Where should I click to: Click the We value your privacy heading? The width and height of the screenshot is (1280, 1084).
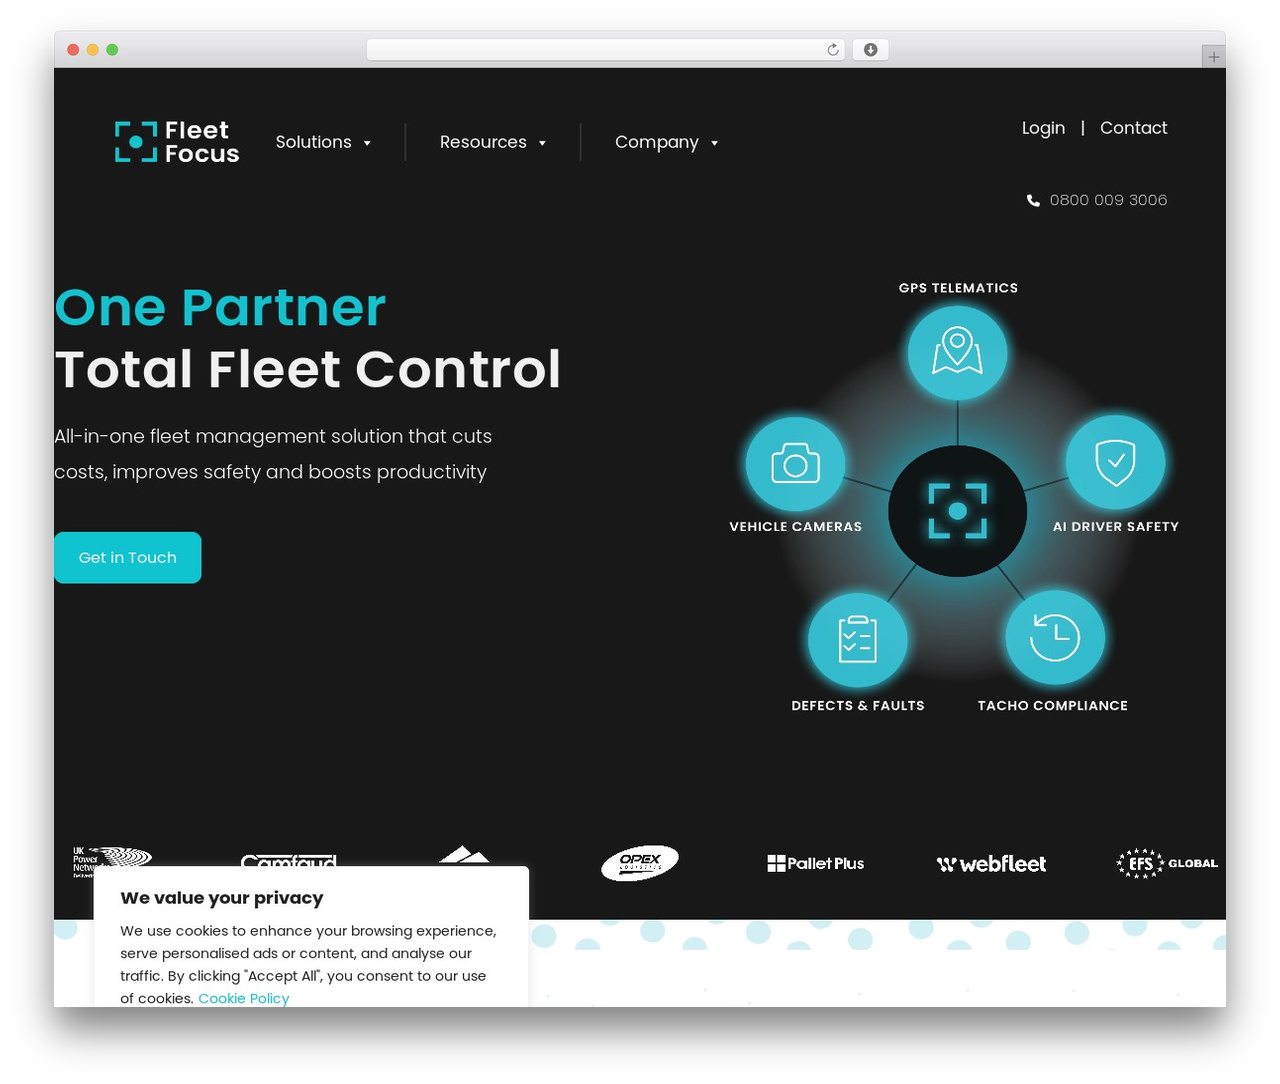[222, 898]
